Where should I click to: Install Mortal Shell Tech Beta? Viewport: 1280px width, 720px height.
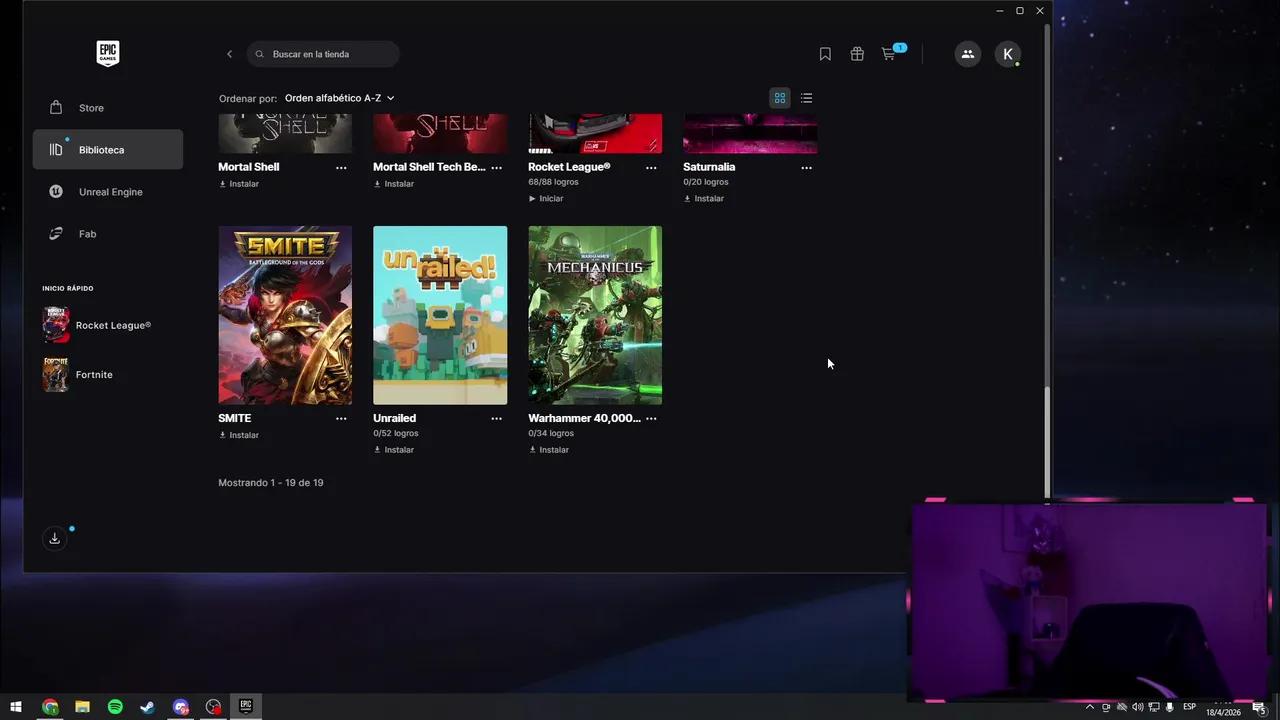point(394,184)
